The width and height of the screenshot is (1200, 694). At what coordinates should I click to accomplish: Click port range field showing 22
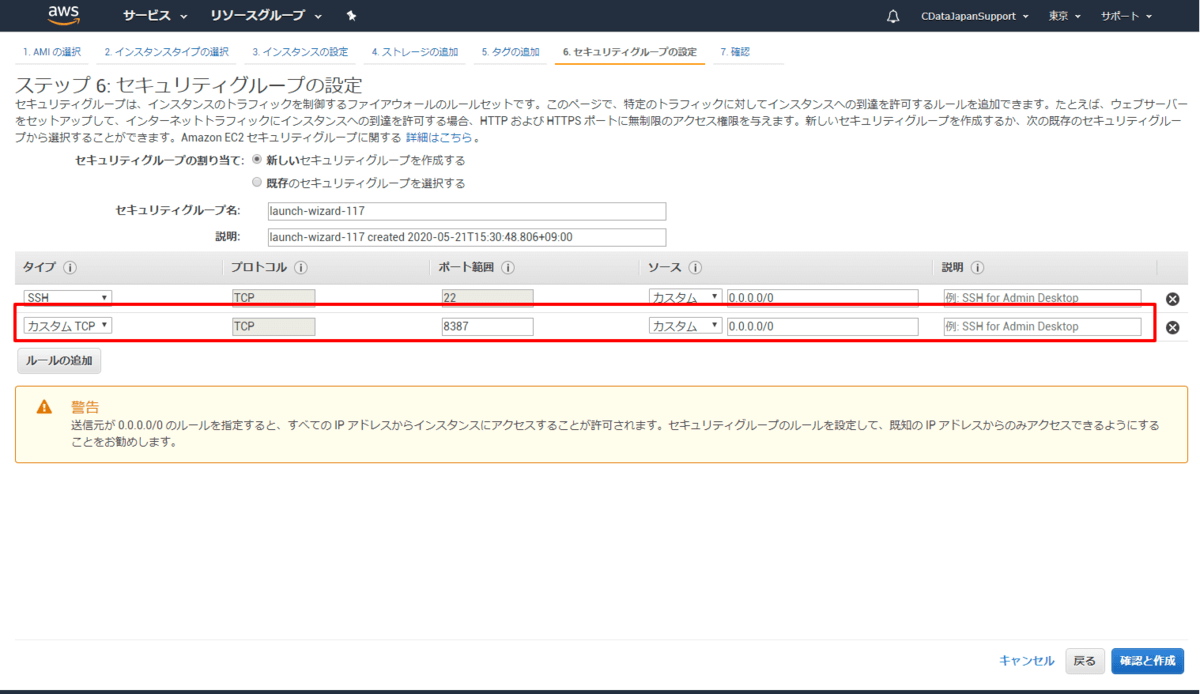tap(487, 298)
